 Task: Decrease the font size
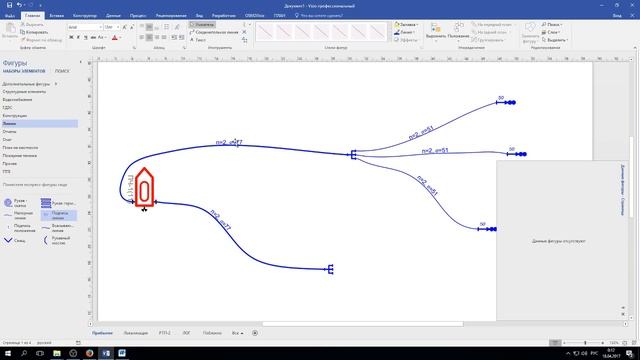coord(131,27)
